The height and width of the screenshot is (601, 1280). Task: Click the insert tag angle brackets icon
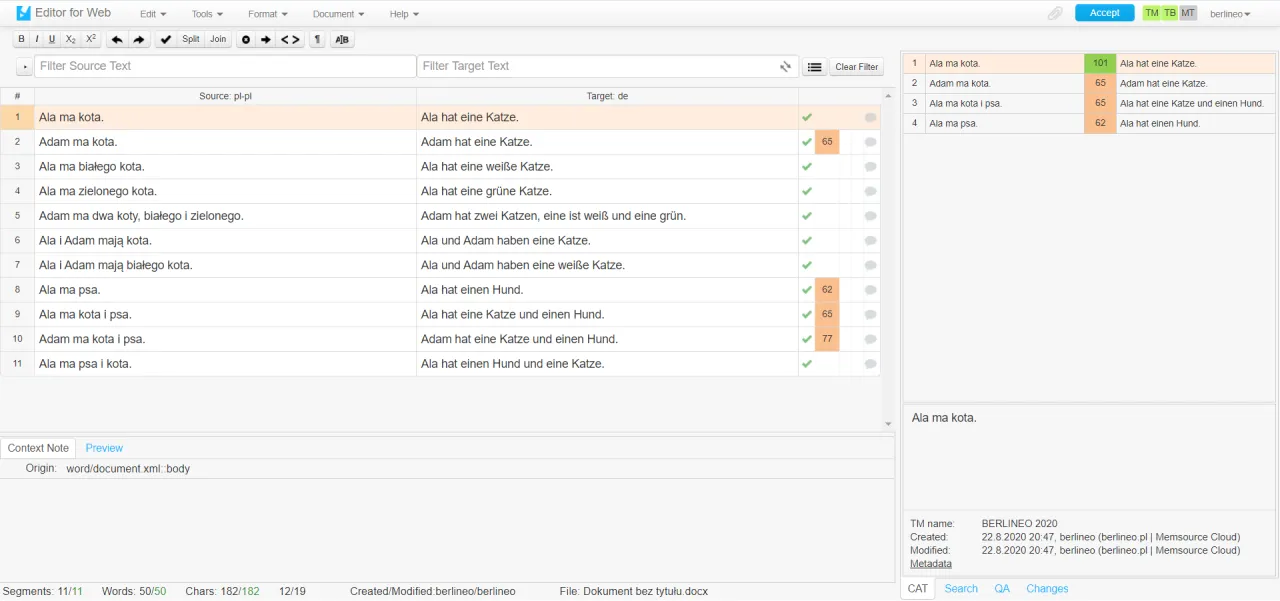click(x=290, y=39)
